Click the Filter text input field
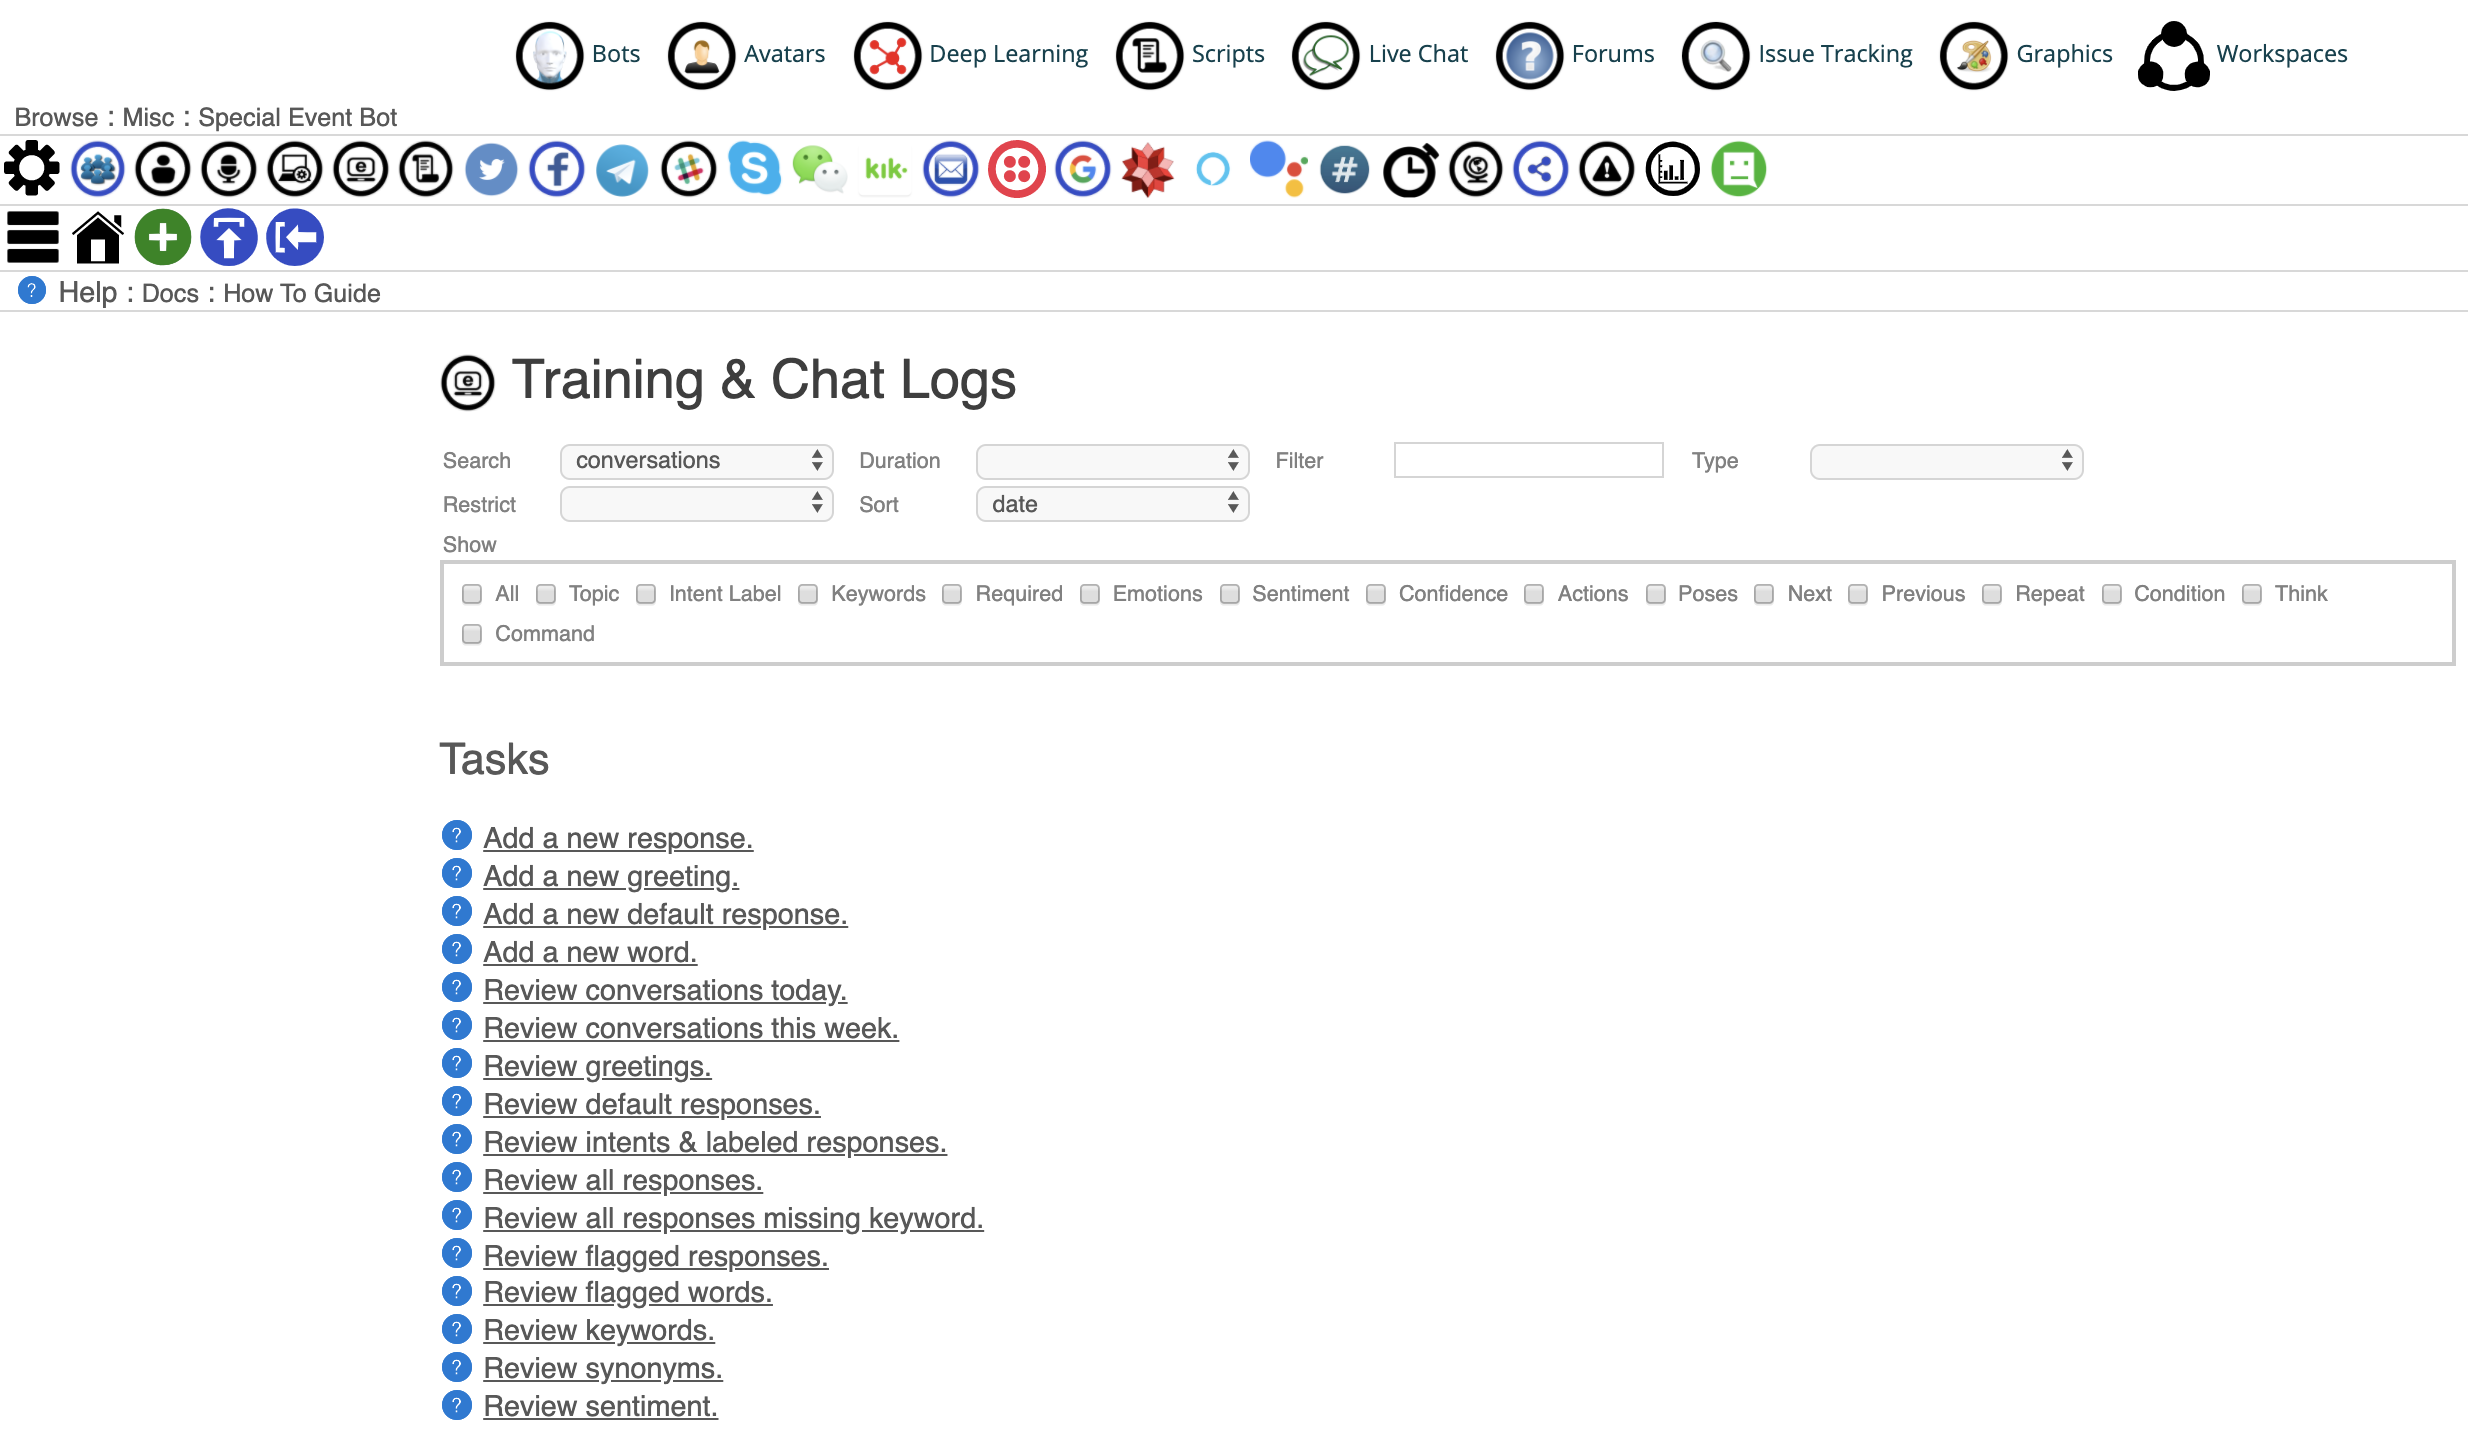The image size is (2468, 1436). tap(1528, 461)
